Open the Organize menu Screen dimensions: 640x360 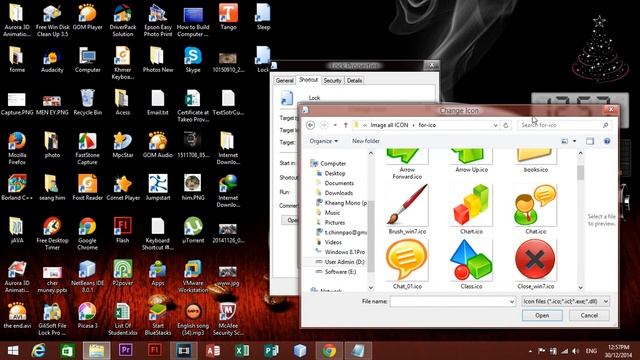coord(323,141)
